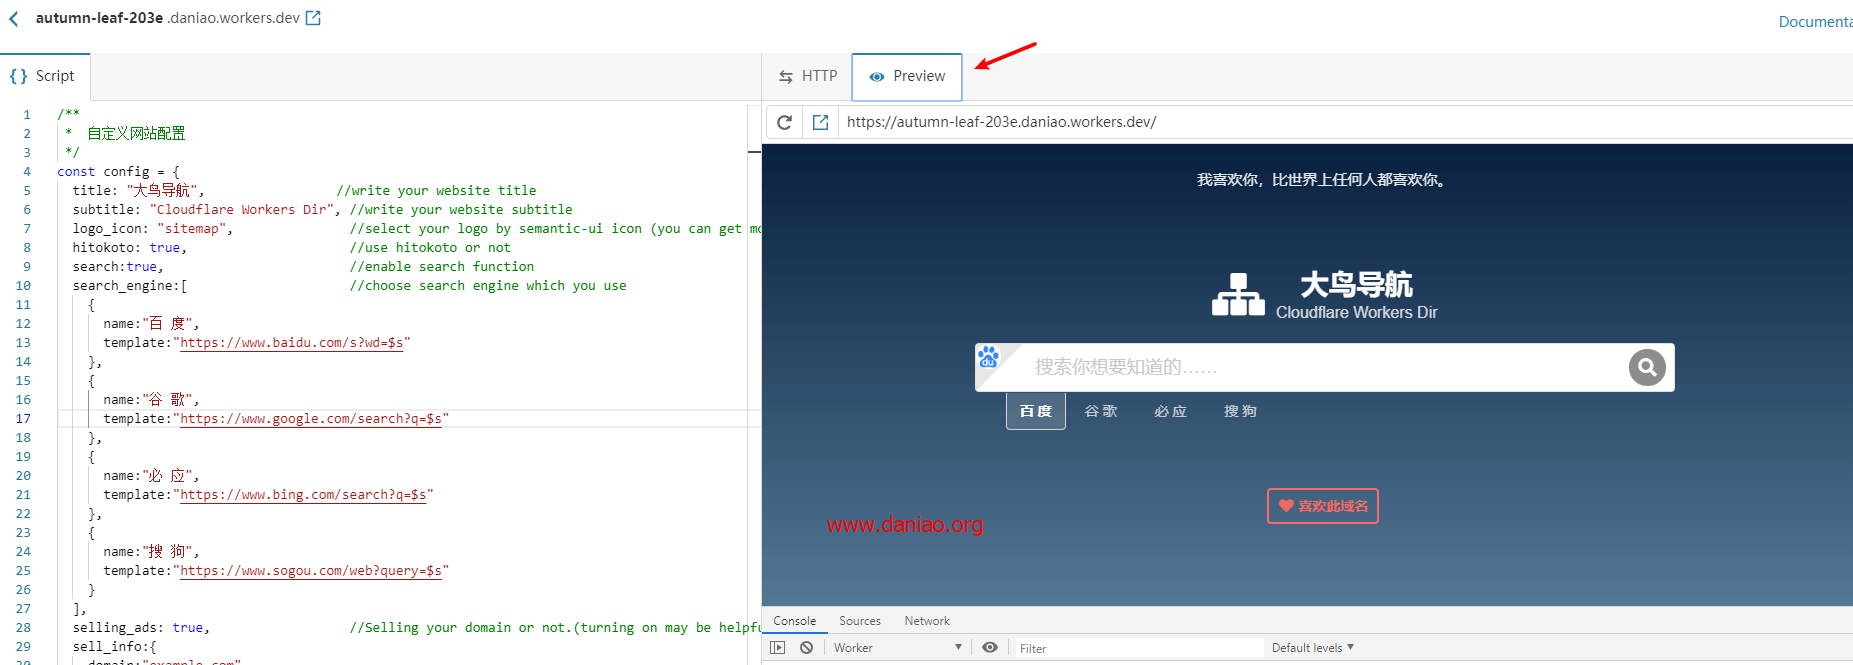Click the magnifier search button
1853x665 pixels.
(1647, 367)
